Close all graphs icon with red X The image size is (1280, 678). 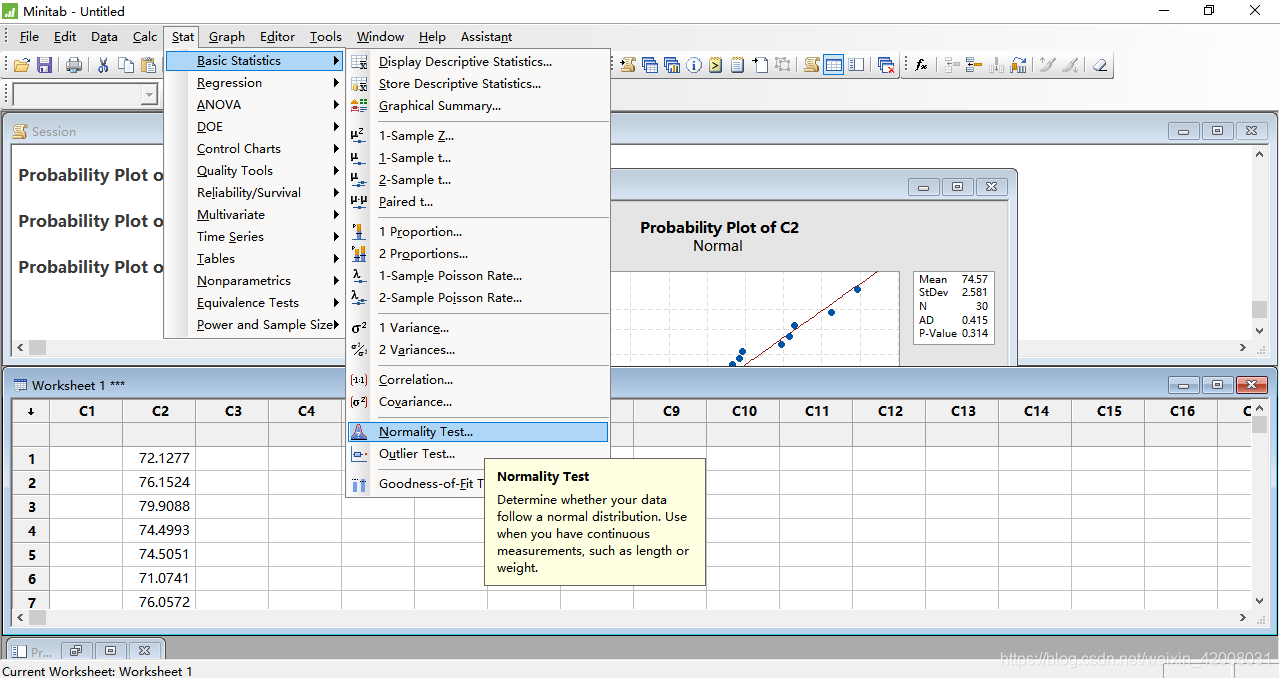coord(886,65)
